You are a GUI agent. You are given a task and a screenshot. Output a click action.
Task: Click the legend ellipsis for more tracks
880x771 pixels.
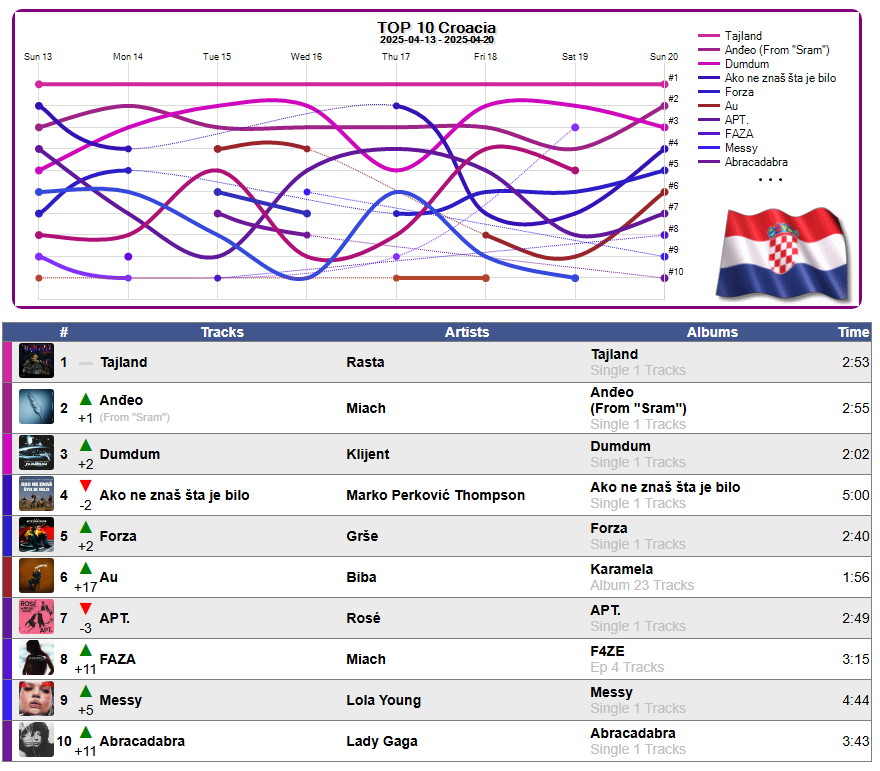coord(770,180)
